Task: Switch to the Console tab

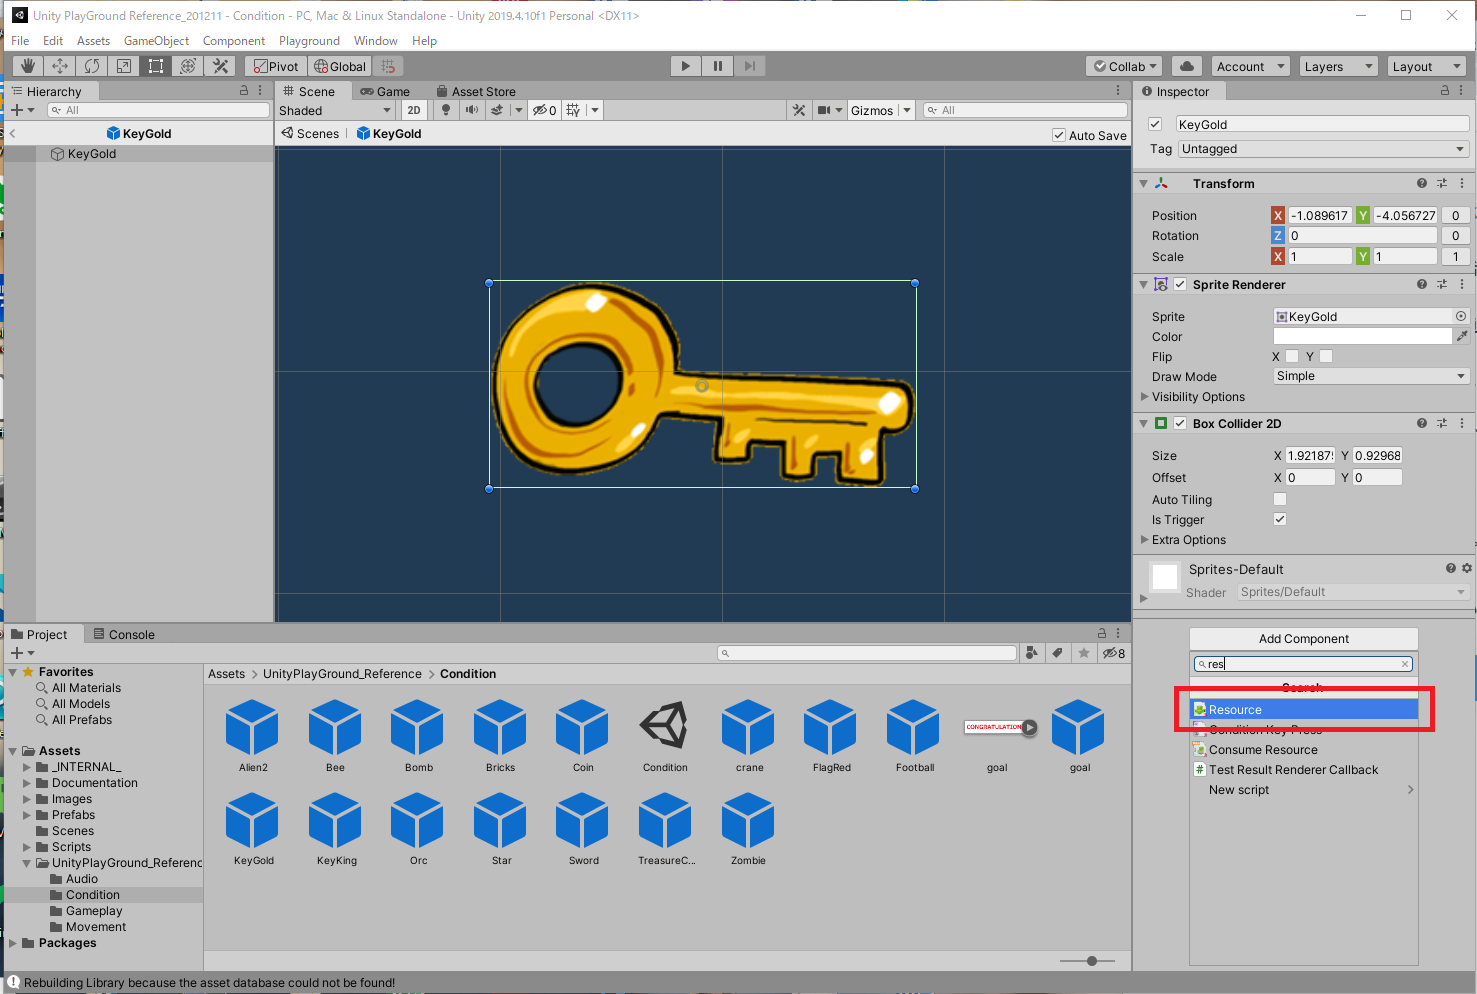Action: (124, 634)
